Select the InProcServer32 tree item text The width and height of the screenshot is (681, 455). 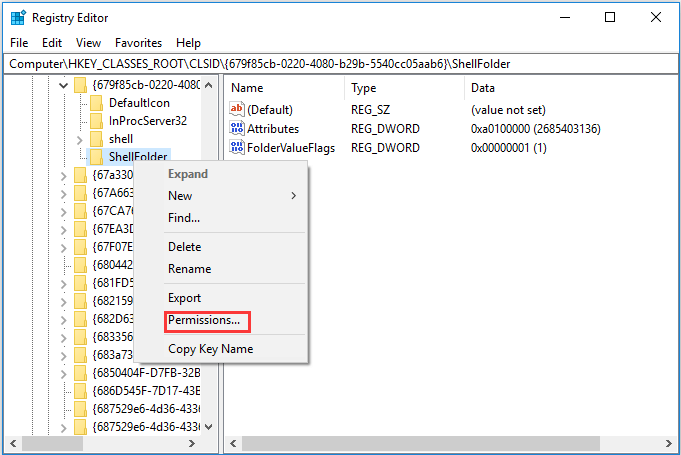pyautogui.click(x=148, y=121)
